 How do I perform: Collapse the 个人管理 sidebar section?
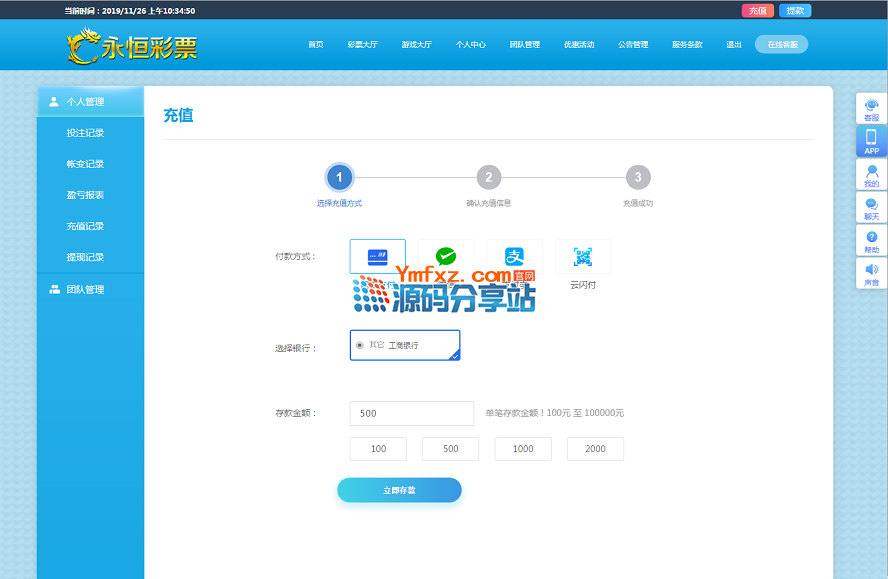point(90,102)
